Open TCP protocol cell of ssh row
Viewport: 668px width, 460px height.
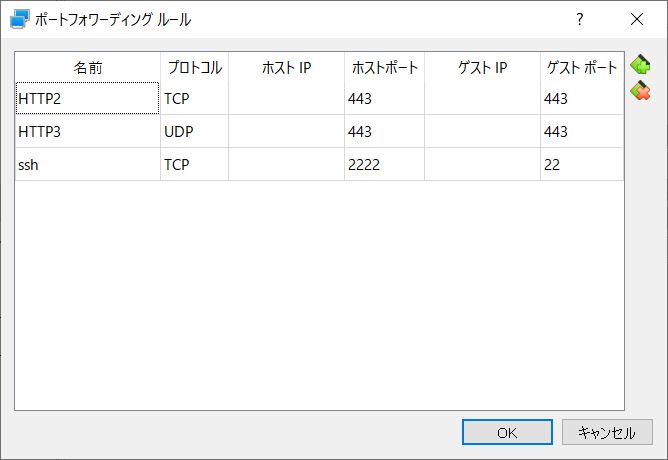pyautogui.click(x=194, y=164)
